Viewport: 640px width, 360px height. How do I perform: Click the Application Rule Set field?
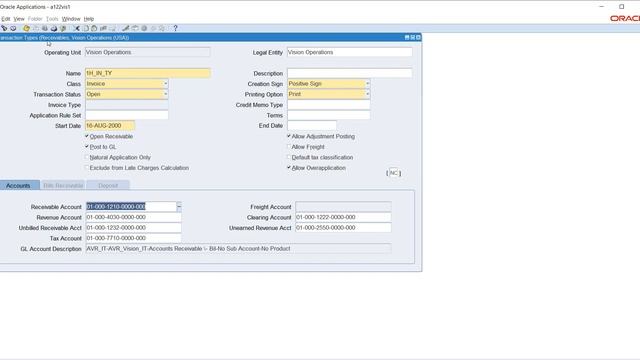[127, 115]
